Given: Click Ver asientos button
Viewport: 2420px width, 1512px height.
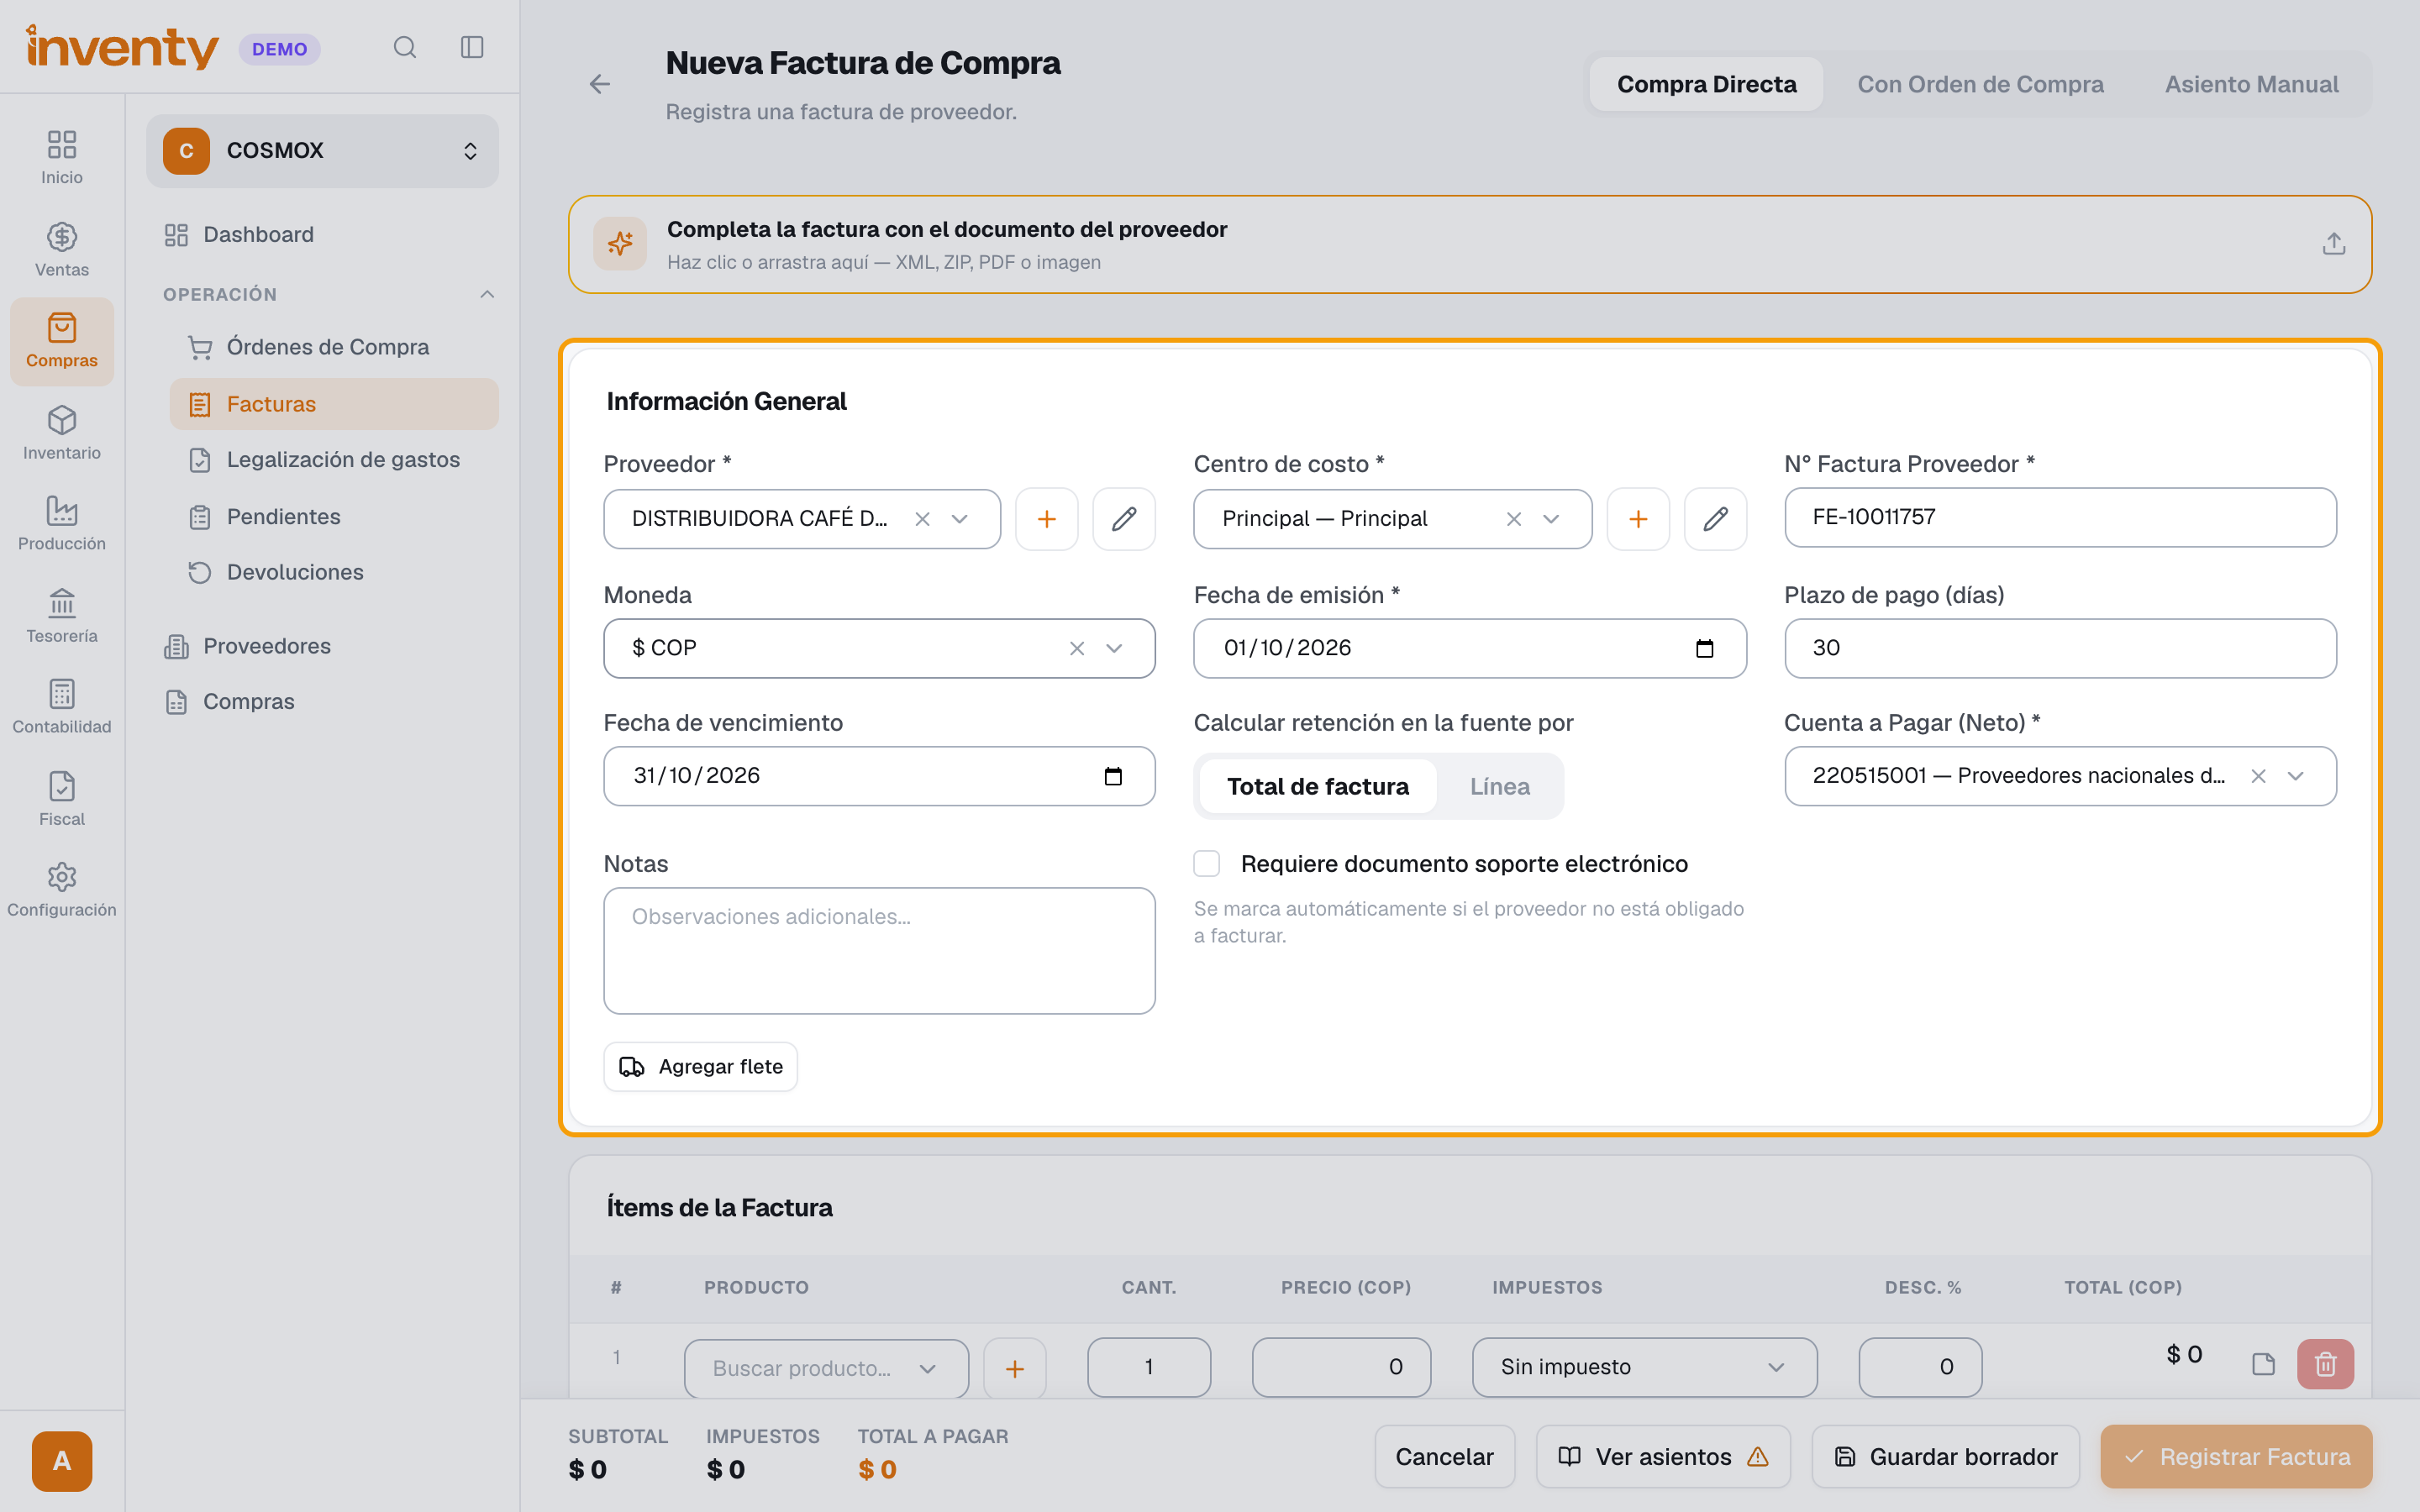Looking at the screenshot, I should pyautogui.click(x=1662, y=1457).
